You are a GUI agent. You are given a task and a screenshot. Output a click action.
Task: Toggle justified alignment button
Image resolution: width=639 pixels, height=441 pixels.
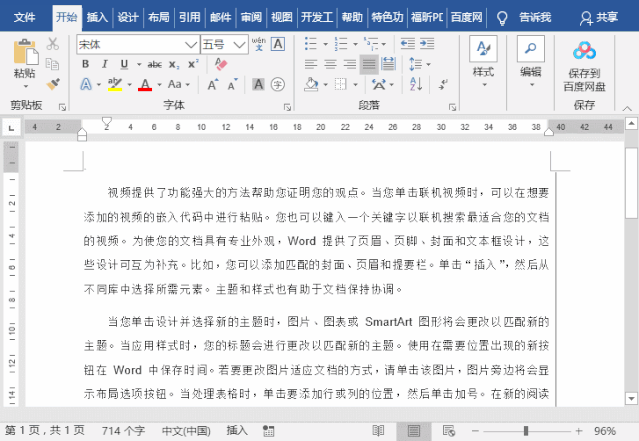tap(369, 64)
